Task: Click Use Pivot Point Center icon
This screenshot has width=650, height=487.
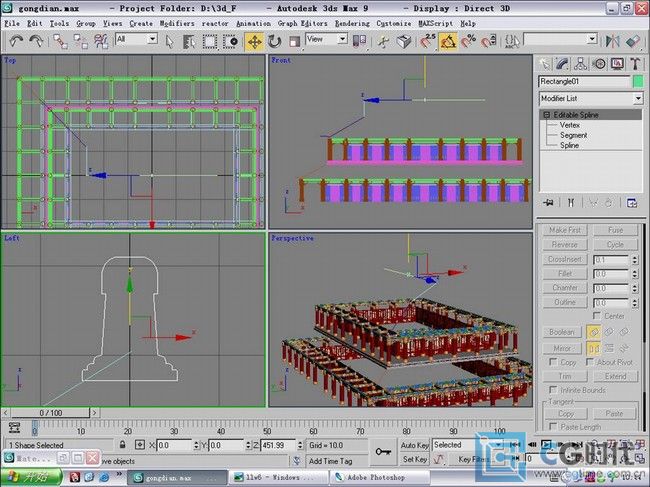Action: point(359,41)
